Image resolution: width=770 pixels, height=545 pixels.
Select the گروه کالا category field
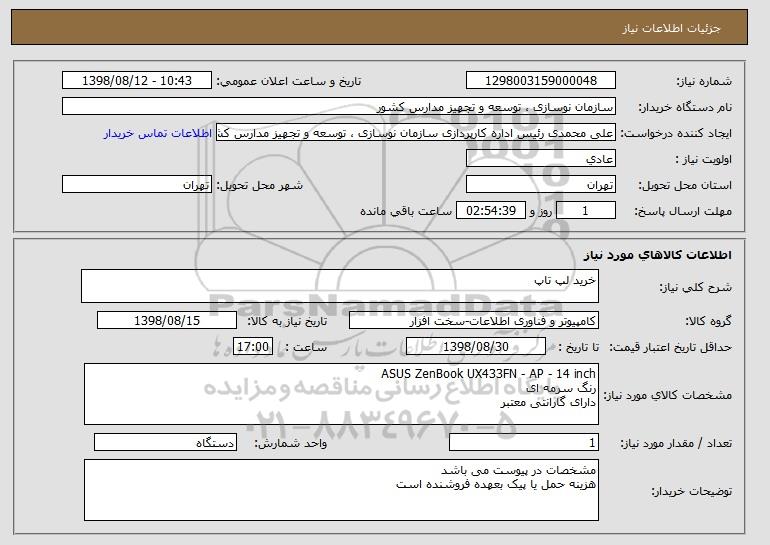tap(474, 321)
